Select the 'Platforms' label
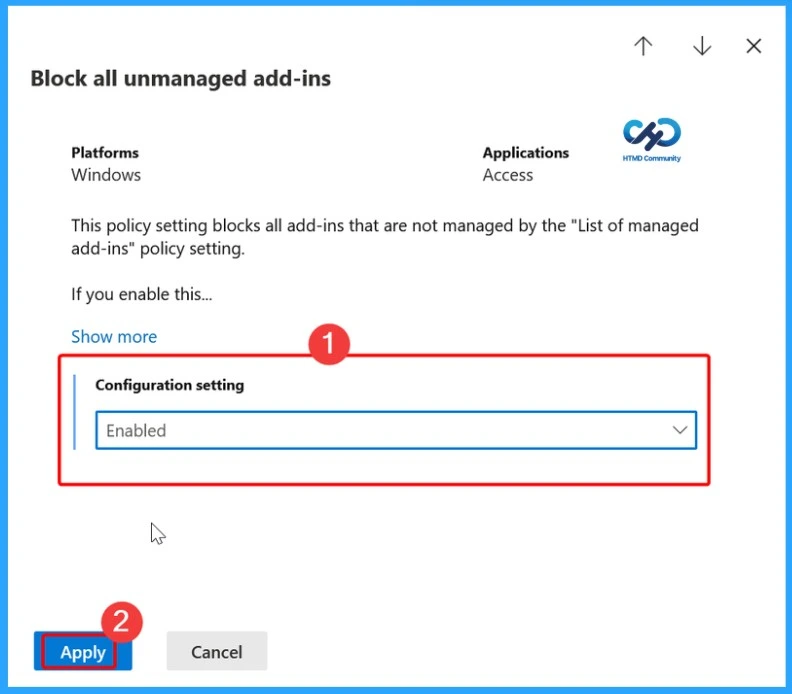Image resolution: width=792 pixels, height=694 pixels. [105, 153]
